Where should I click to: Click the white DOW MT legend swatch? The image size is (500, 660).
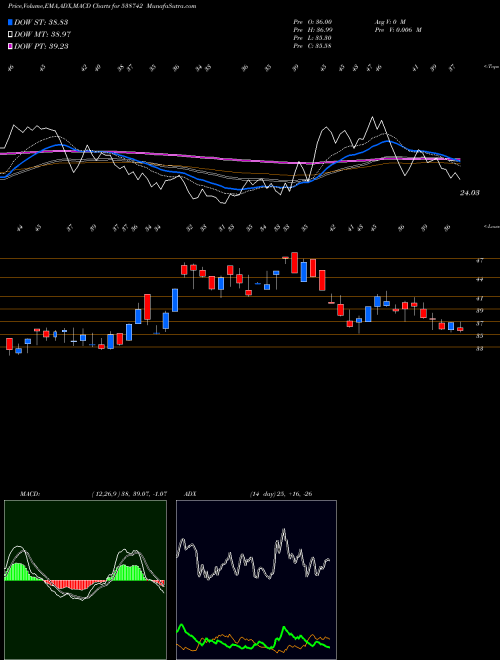(11, 34)
